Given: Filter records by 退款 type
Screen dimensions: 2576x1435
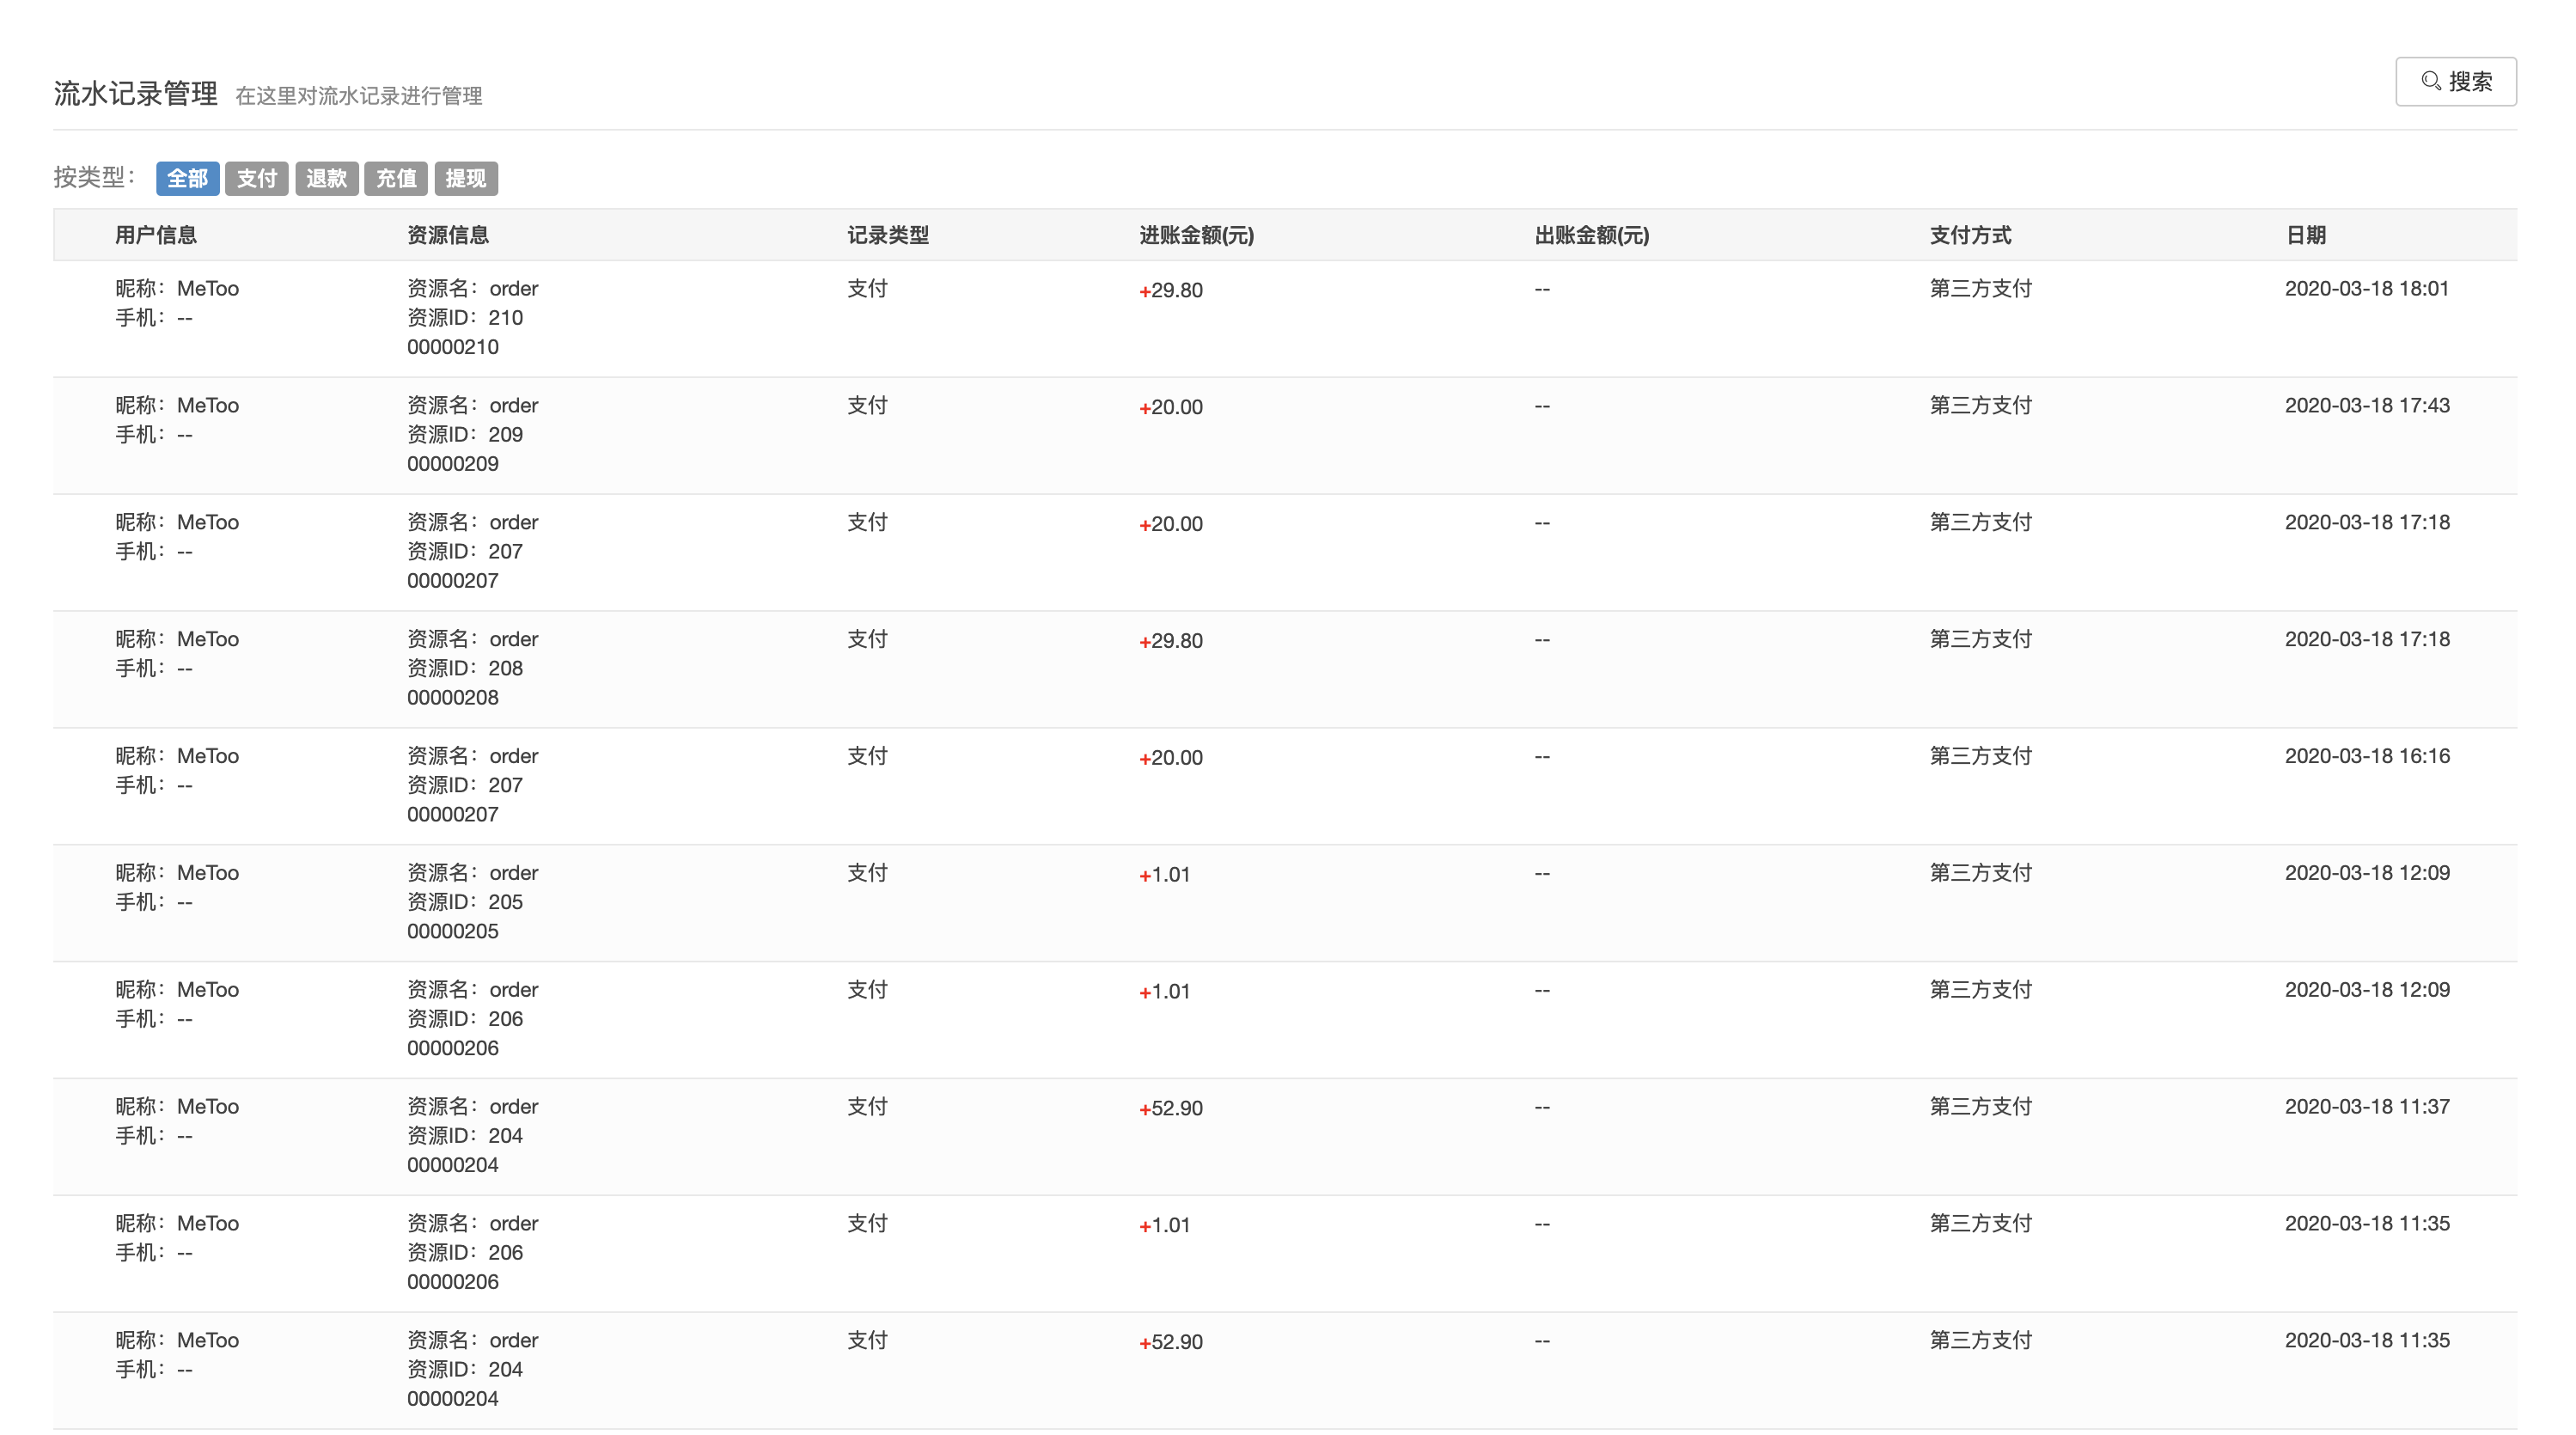Looking at the screenshot, I should point(326,178).
